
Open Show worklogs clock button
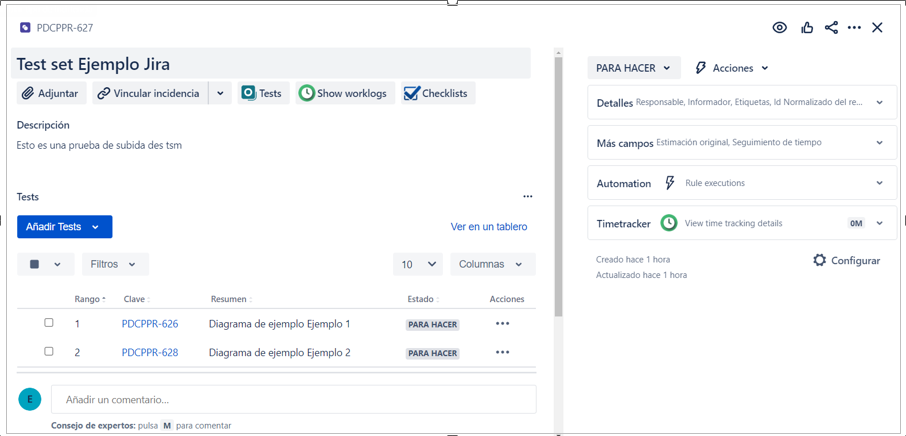coord(343,93)
